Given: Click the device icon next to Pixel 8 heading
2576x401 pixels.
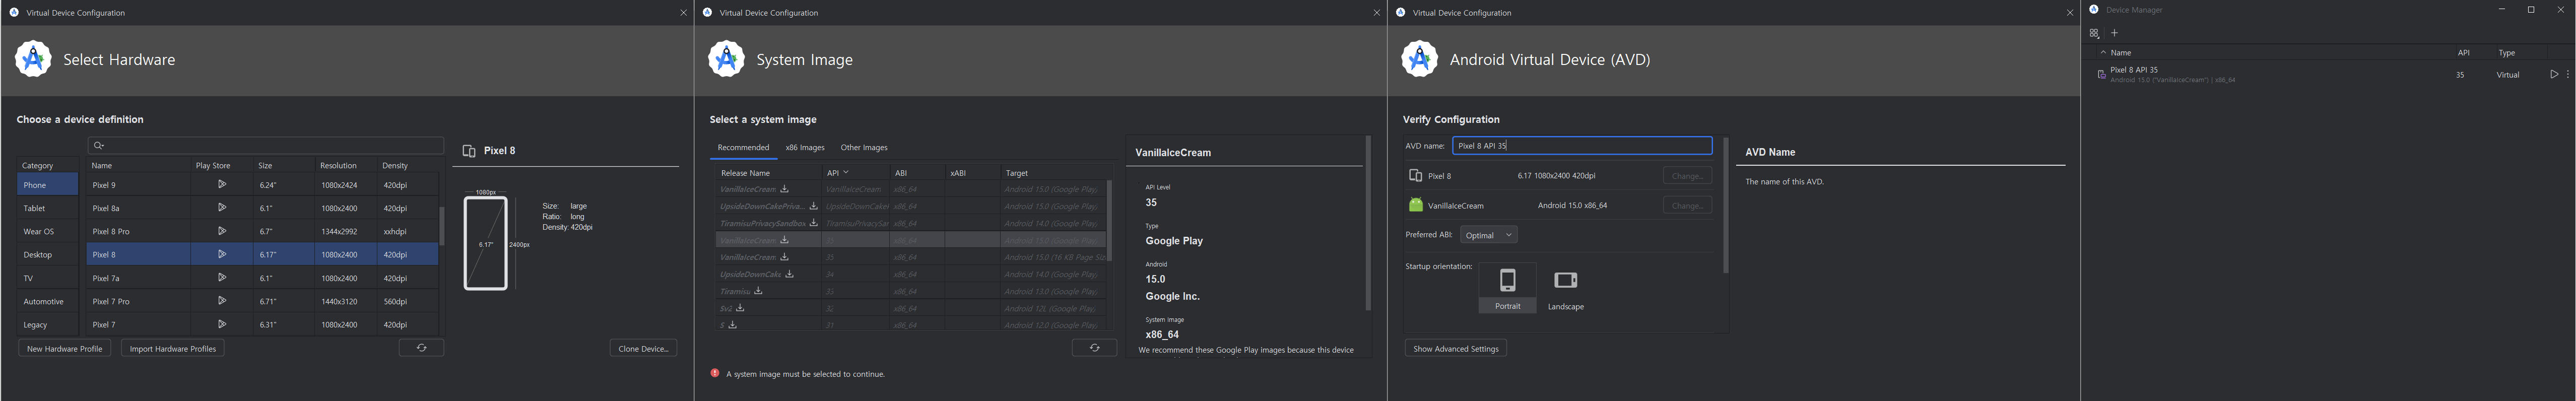Looking at the screenshot, I should click(x=469, y=151).
